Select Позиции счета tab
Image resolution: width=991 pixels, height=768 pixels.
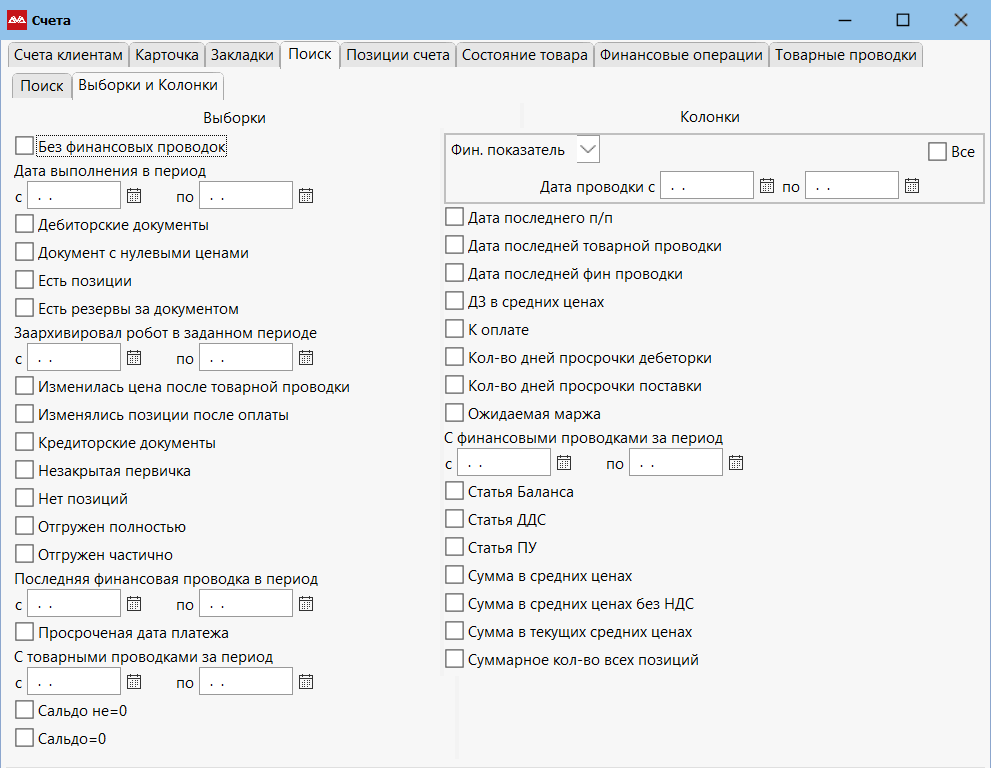[x=398, y=55]
